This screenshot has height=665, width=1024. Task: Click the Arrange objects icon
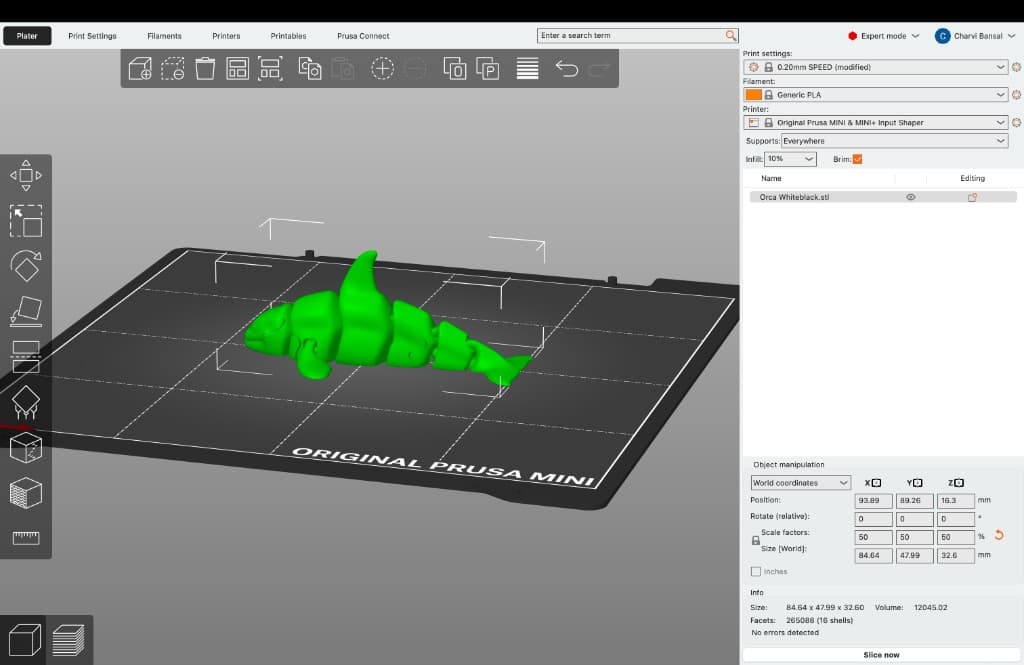pos(237,69)
